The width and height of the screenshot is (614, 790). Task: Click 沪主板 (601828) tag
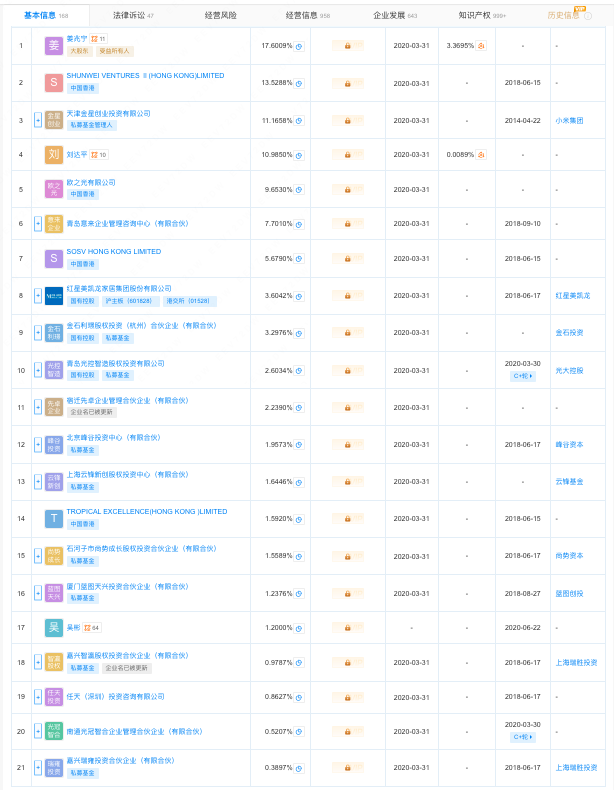pyautogui.click(x=129, y=301)
